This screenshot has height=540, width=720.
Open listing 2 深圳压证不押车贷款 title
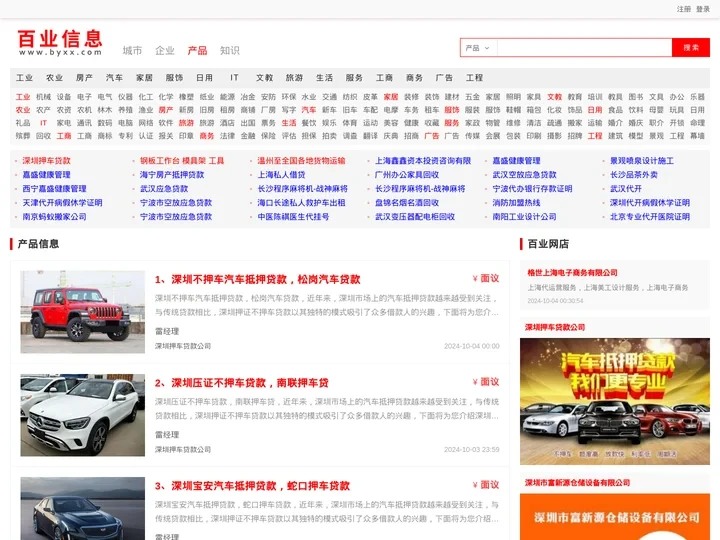pos(242,382)
